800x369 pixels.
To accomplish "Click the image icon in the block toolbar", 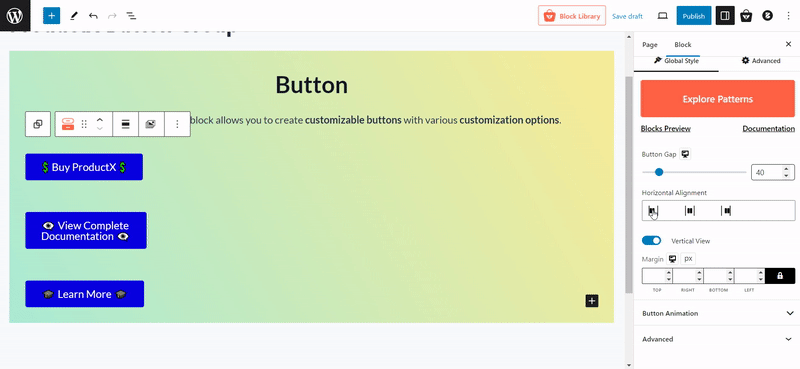I will (151, 124).
